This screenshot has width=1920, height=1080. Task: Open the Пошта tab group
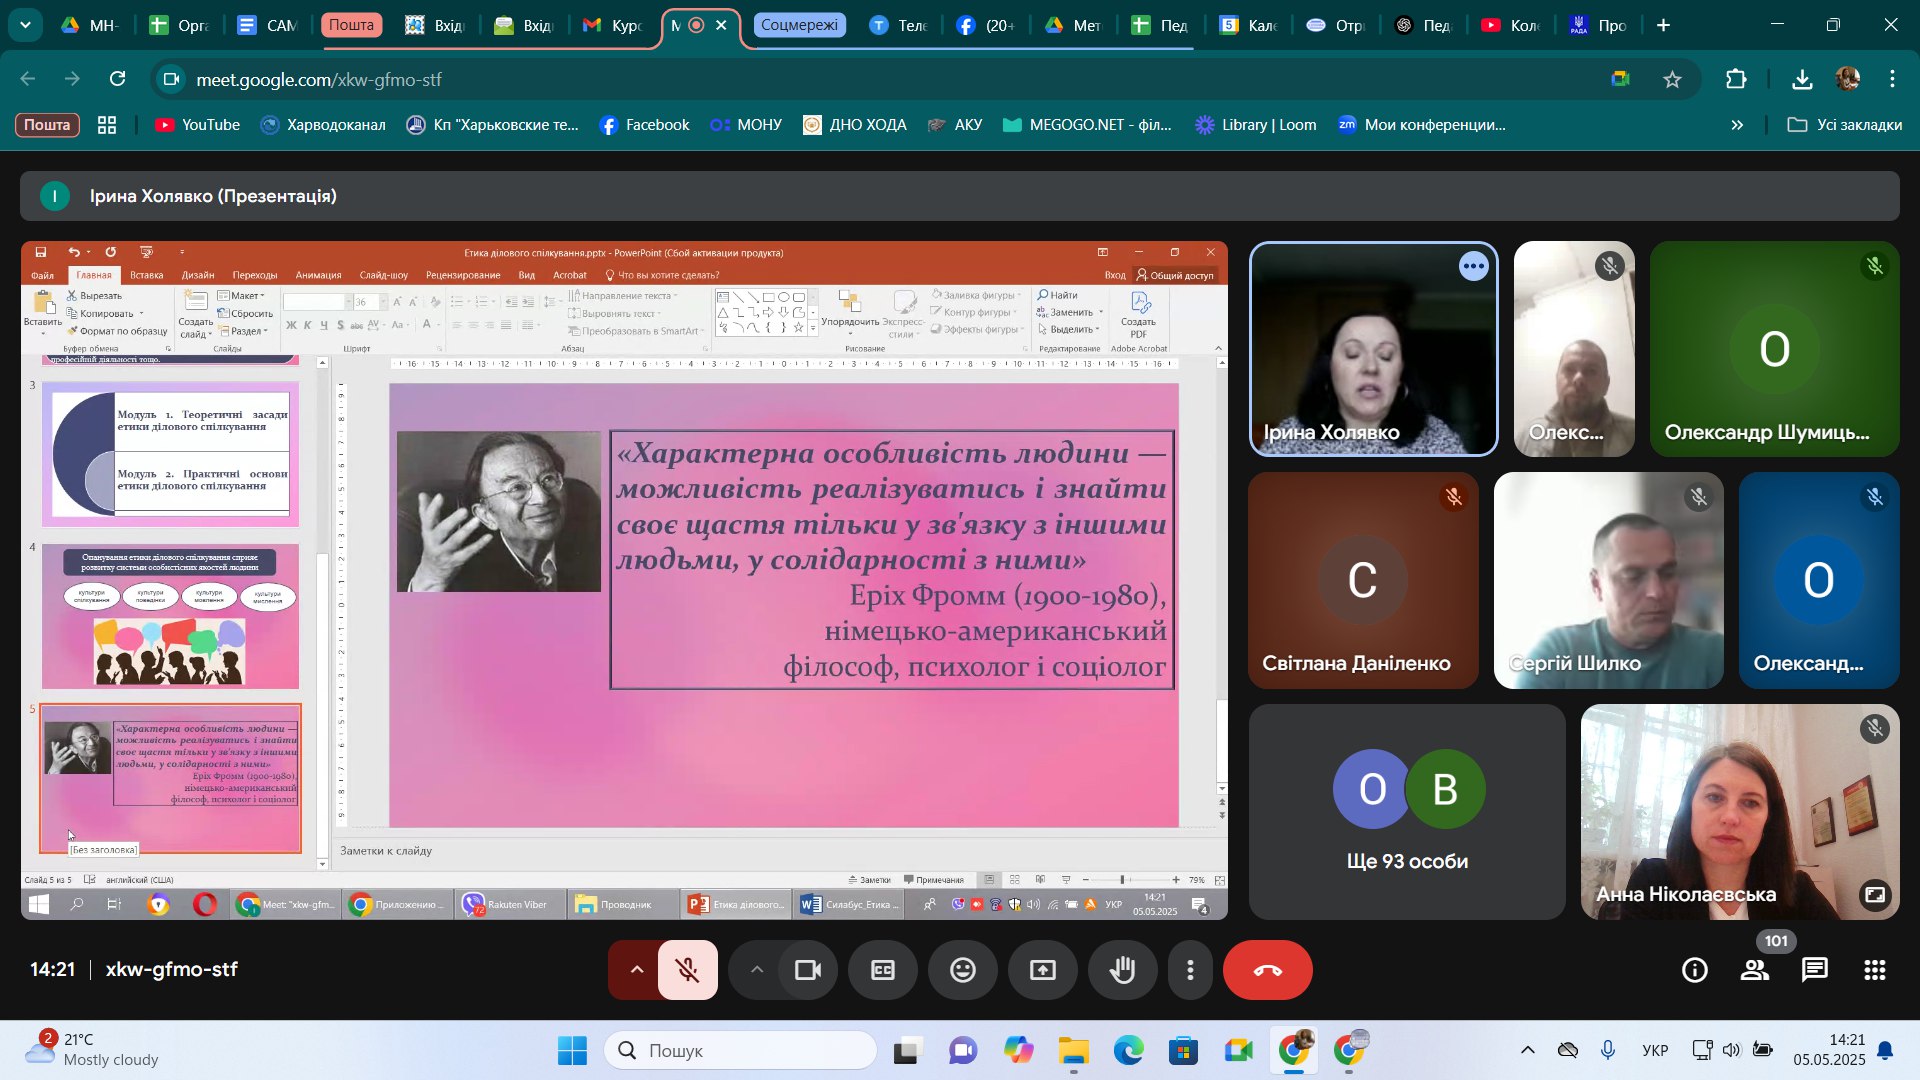tap(352, 25)
